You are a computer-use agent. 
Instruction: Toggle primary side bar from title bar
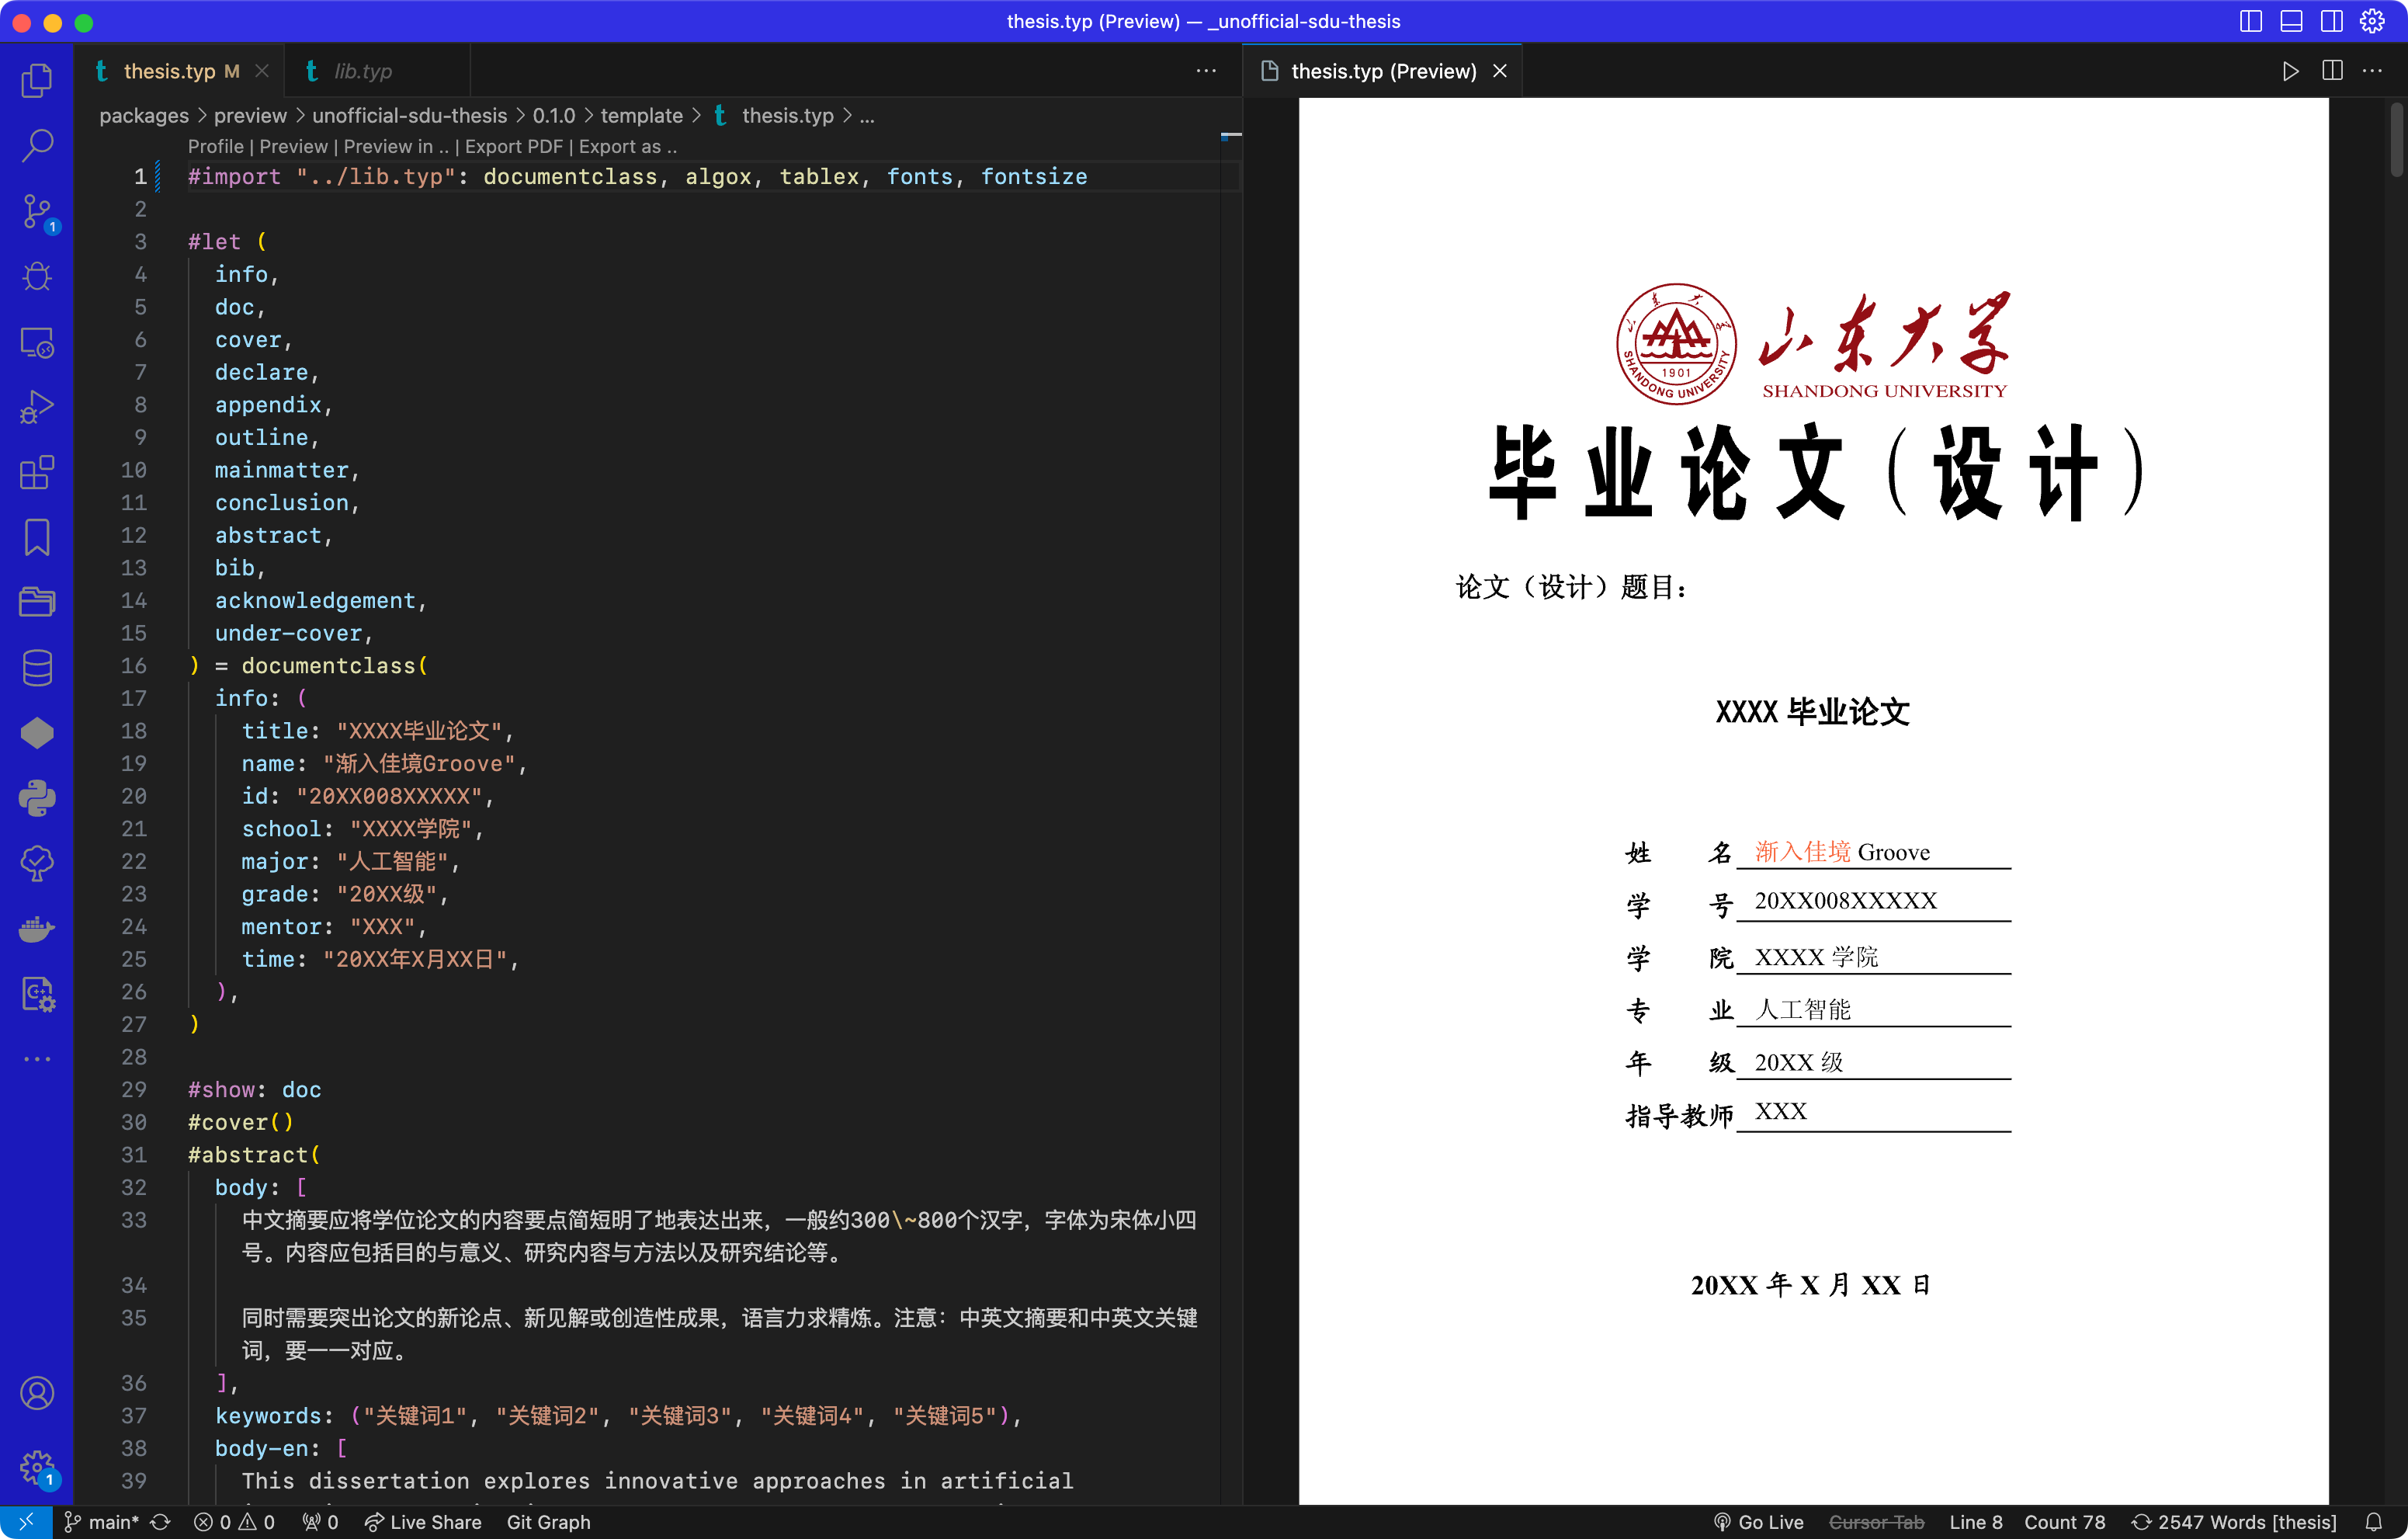[x=2250, y=21]
